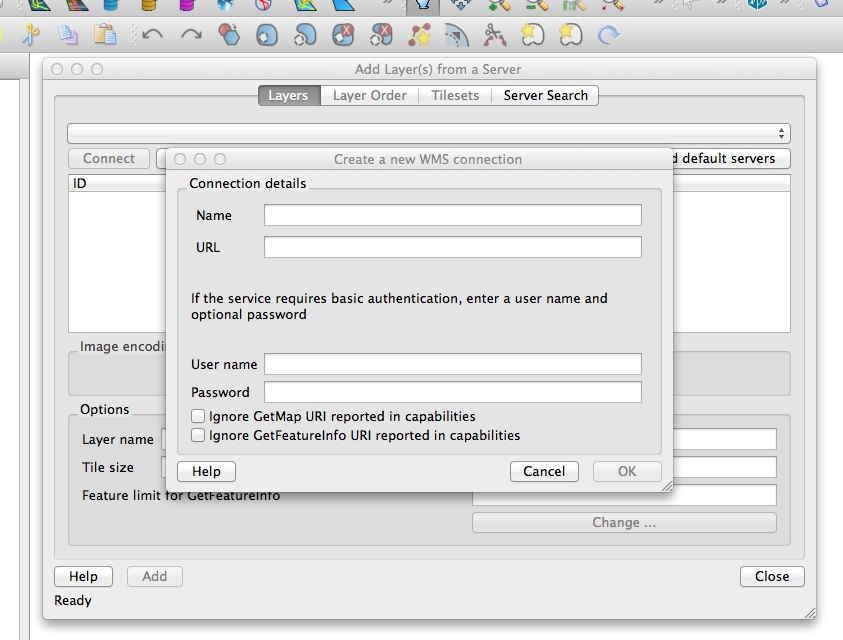
Task: Select the Delete Part tool
Action: point(381,35)
